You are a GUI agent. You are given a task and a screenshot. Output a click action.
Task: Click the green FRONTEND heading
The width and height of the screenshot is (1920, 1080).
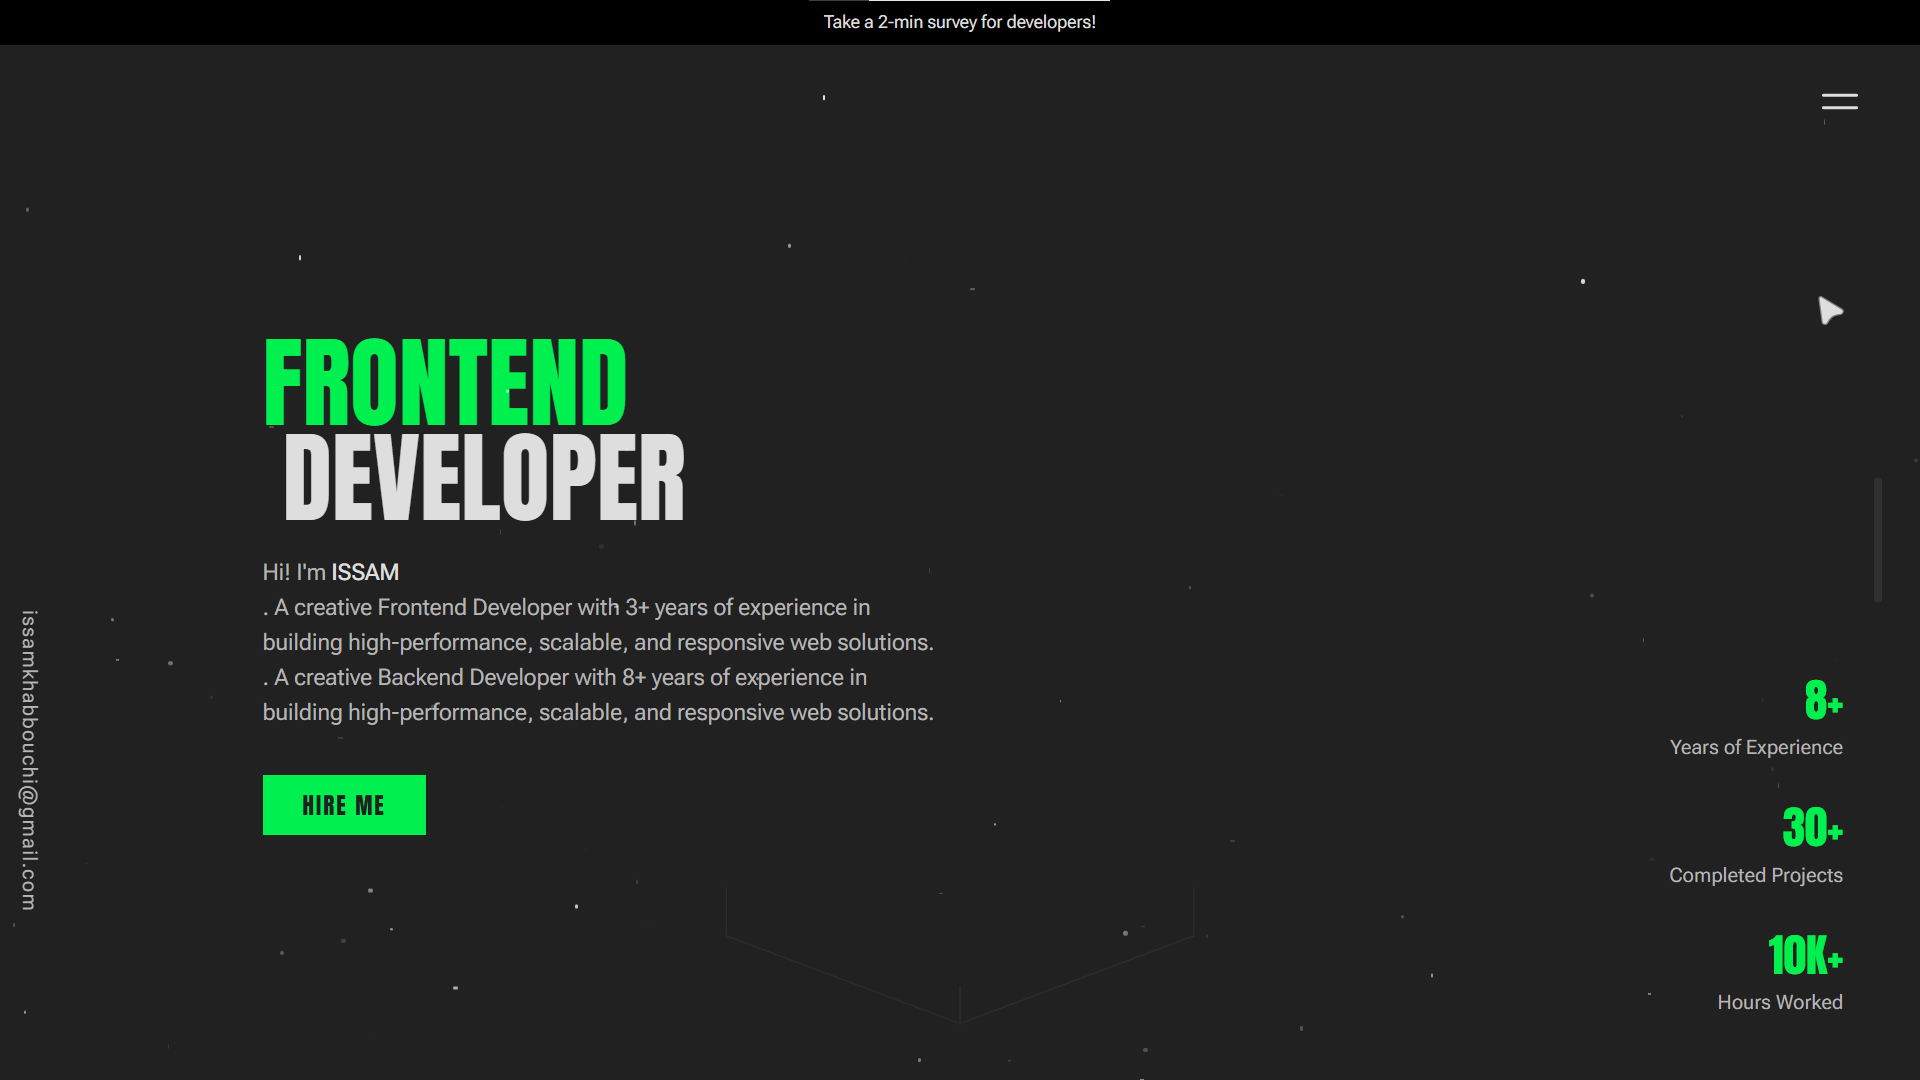(445, 383)
